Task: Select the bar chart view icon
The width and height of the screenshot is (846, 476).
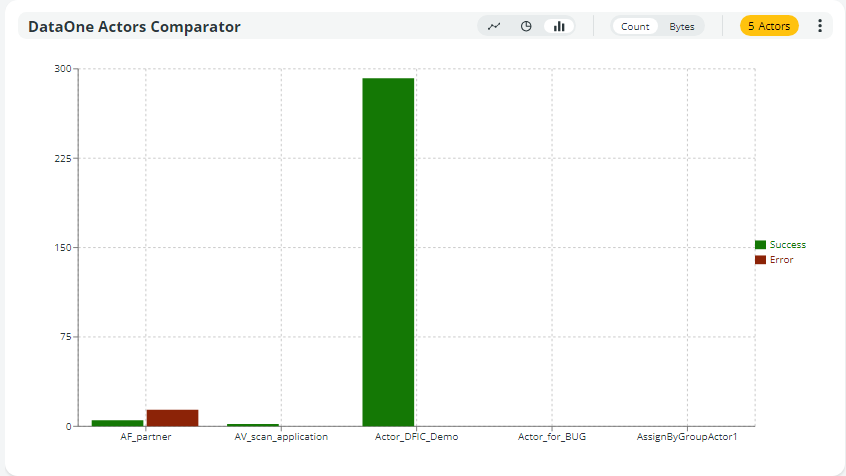Action: 559,26
